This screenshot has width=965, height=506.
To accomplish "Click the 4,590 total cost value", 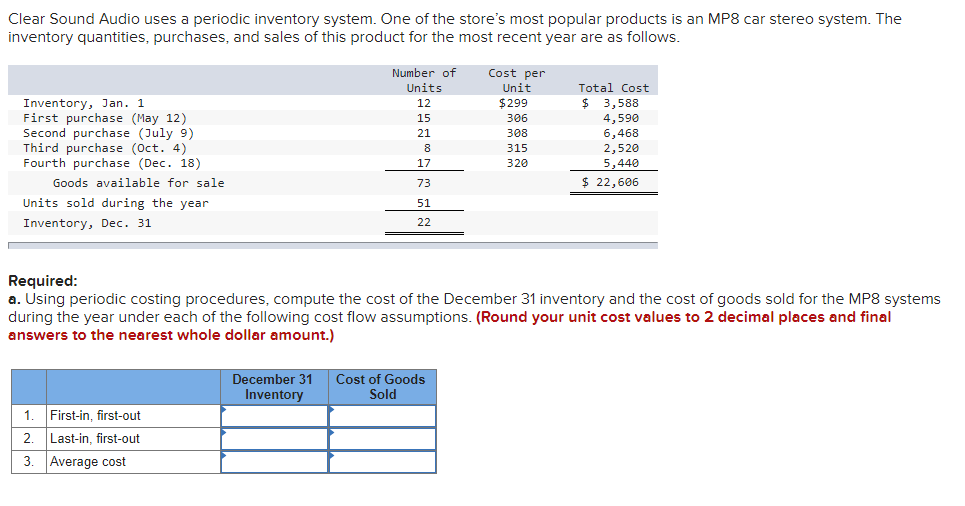I will (x=621, y=118).
